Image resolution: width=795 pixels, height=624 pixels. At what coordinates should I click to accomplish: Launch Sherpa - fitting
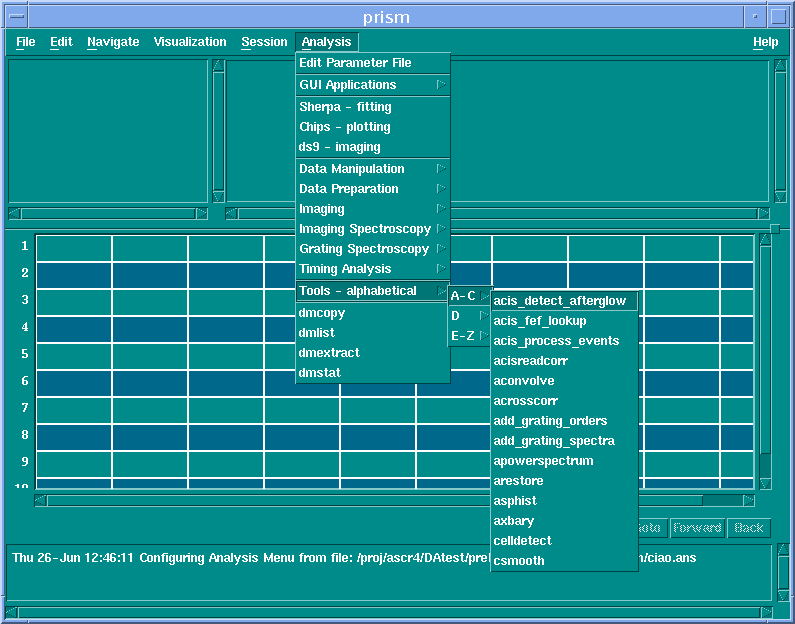[x=373, y=107]
